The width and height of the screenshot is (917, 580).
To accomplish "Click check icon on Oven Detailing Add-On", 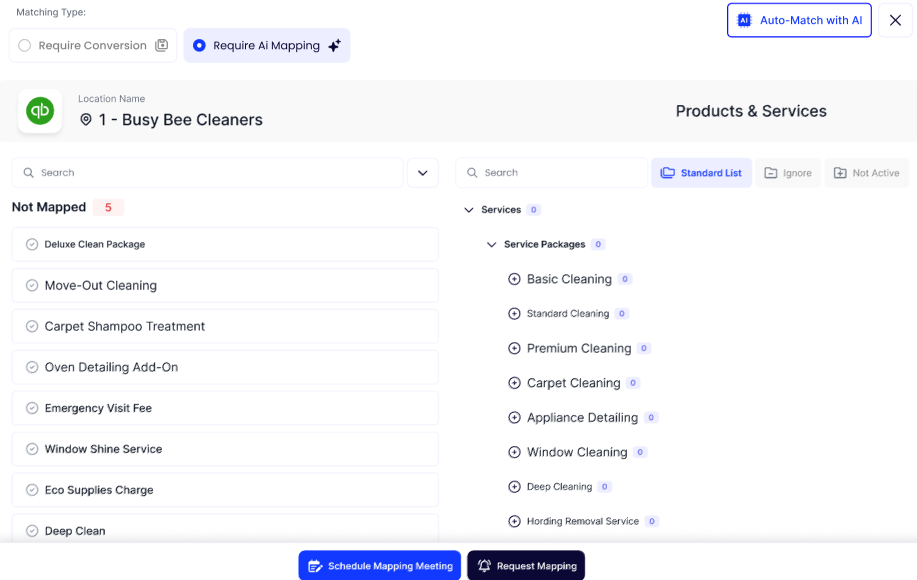I will (x=32, y=367).
